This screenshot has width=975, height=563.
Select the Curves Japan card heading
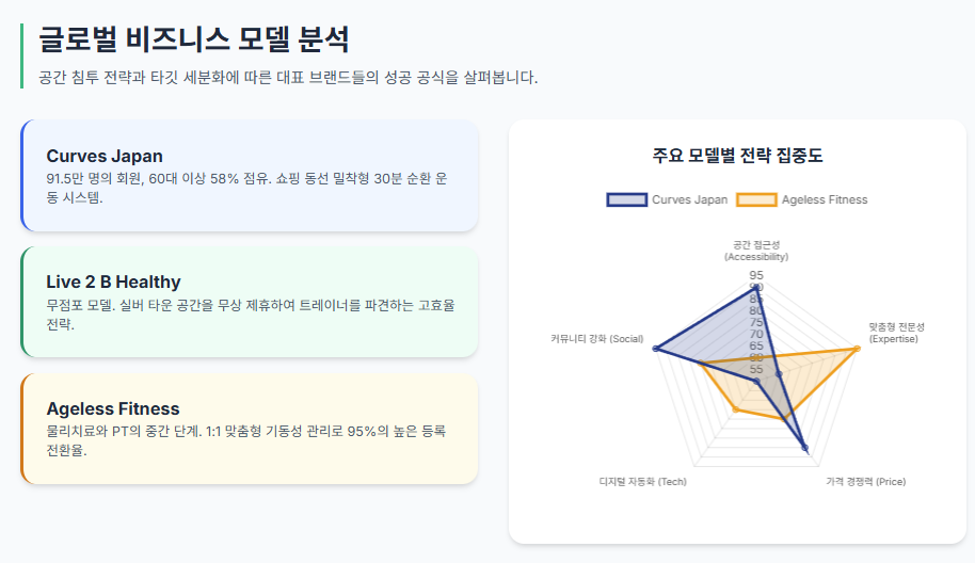[x=104, y=156]
